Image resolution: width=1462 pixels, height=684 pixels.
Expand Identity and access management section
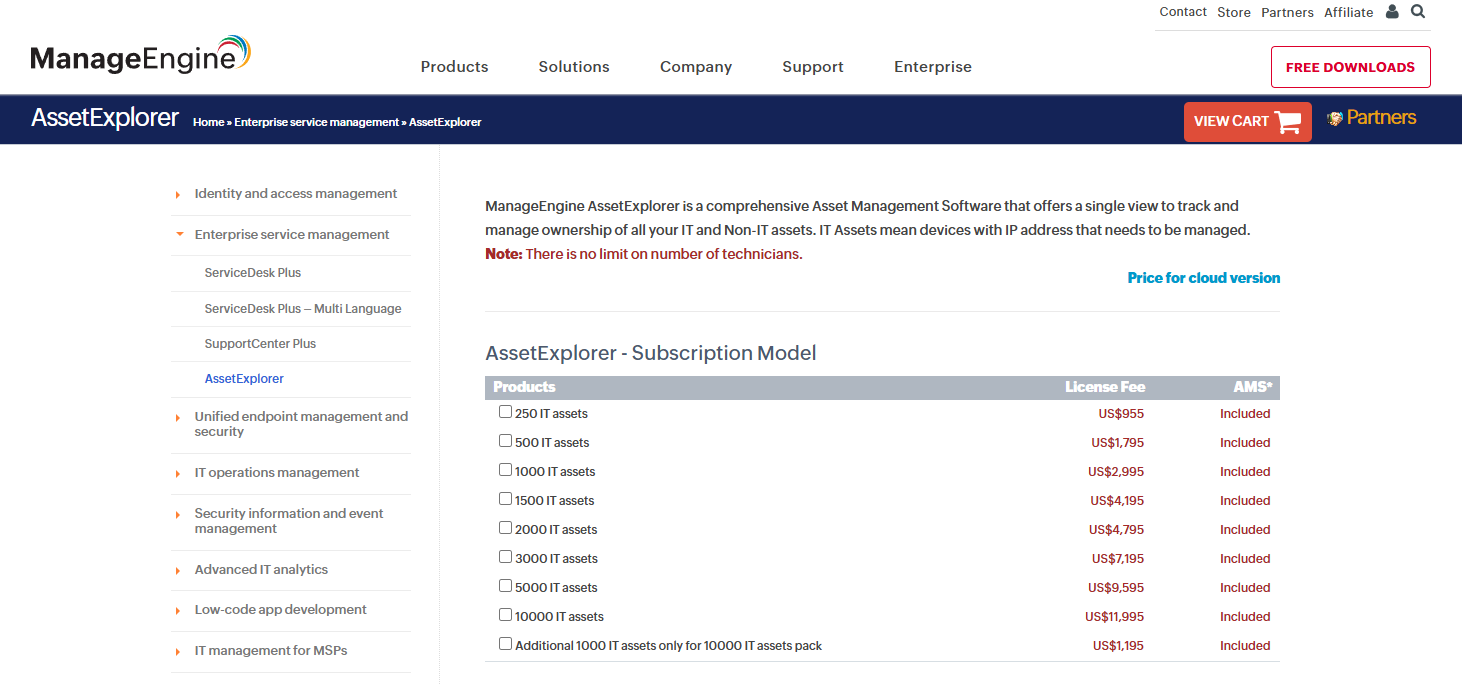tap(179, 195)
